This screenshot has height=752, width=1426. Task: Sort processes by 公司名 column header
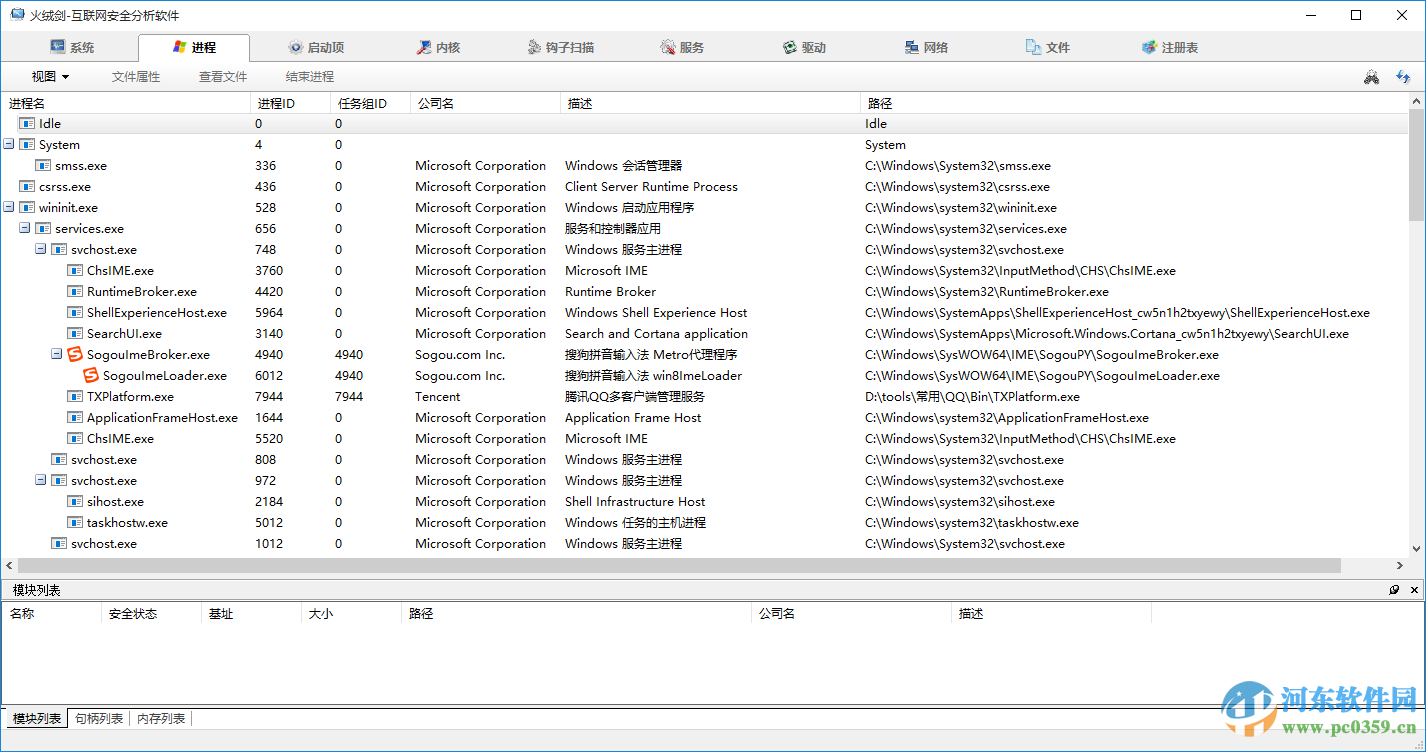[x=486, y=103]
